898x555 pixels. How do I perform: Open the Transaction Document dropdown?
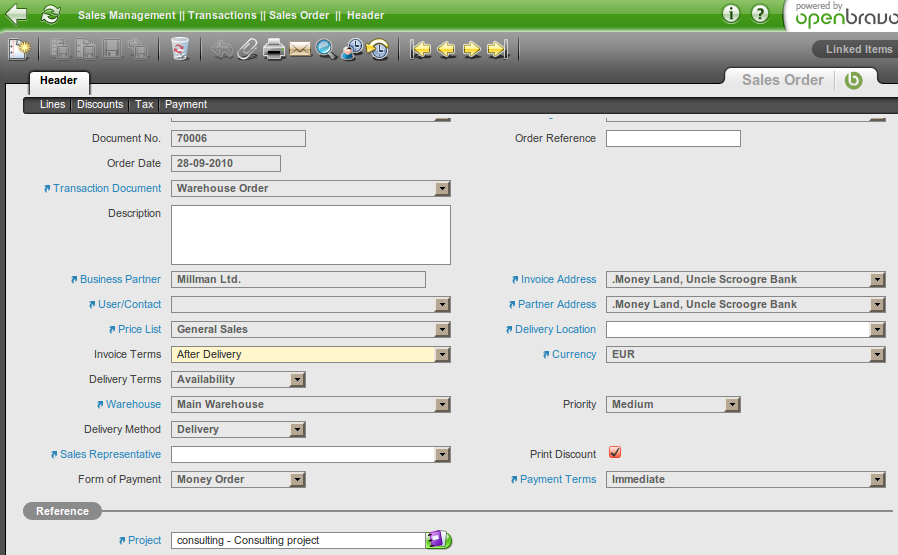442,188
